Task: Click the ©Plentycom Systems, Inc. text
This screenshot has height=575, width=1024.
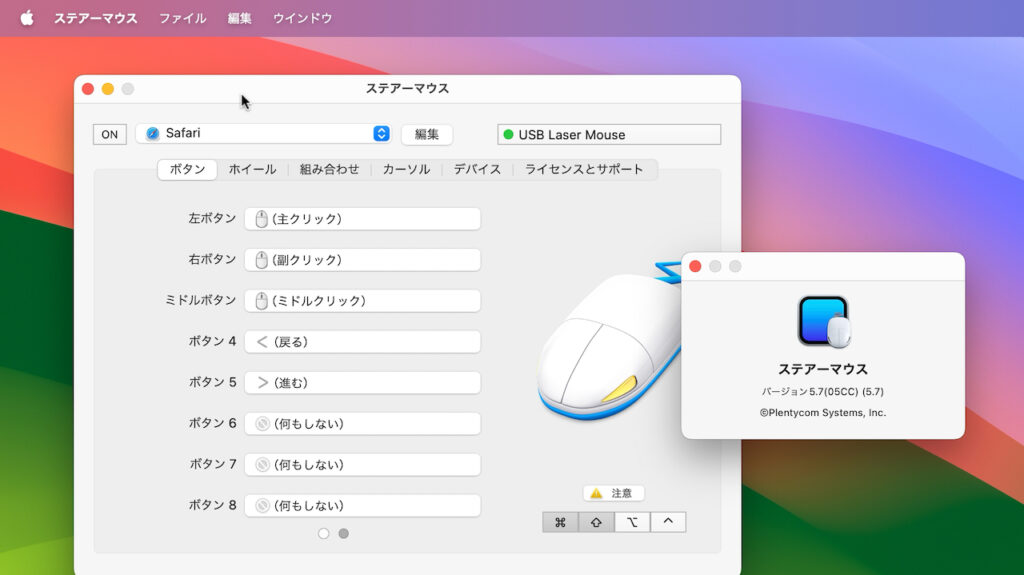Action: point(823,413)
